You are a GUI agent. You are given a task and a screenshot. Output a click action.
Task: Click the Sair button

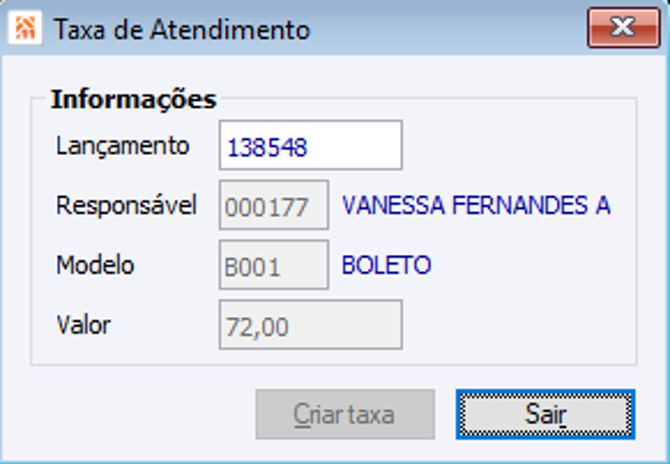point(545,414)
